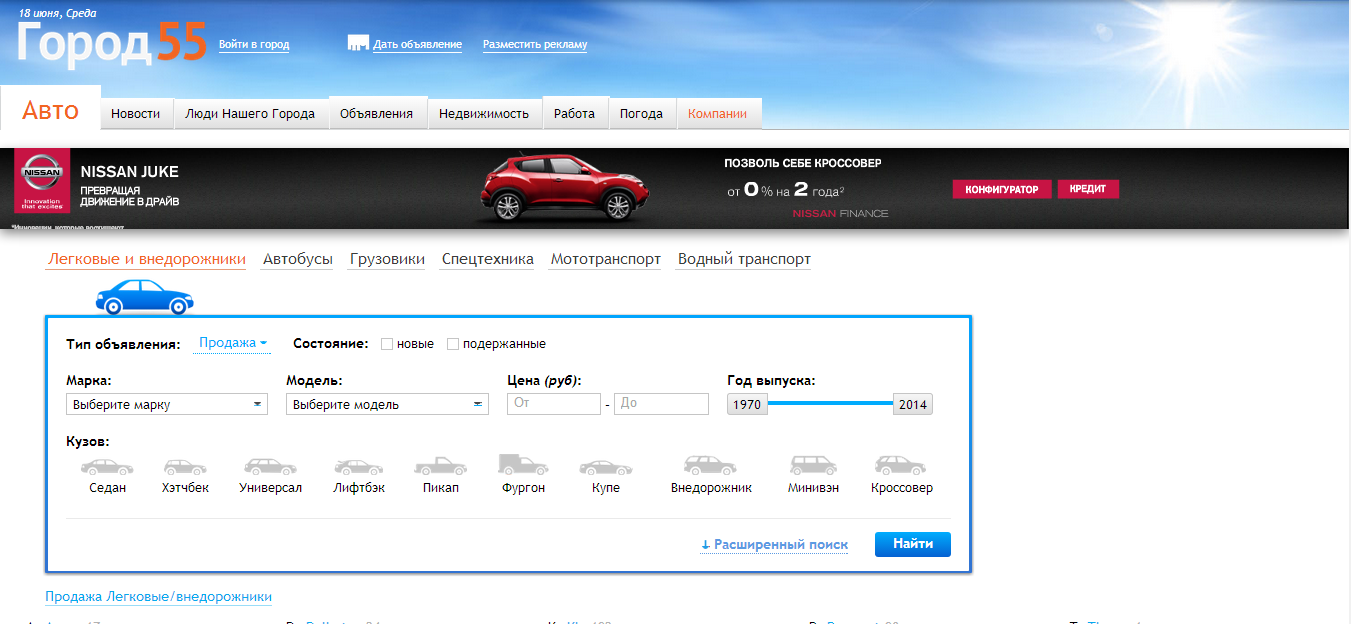The height and width of the screenshot is (624, 1351).
Task: Pick the Универсал wagon body icon
Action: (270, 467)
